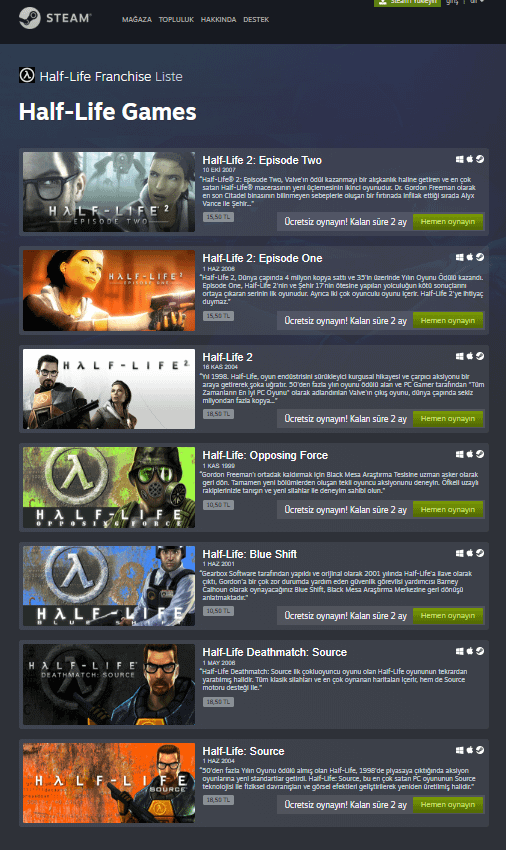Open the Half-Life Deathmatch: Source thumbnail
Screen dimensions: 506x850
109,684
